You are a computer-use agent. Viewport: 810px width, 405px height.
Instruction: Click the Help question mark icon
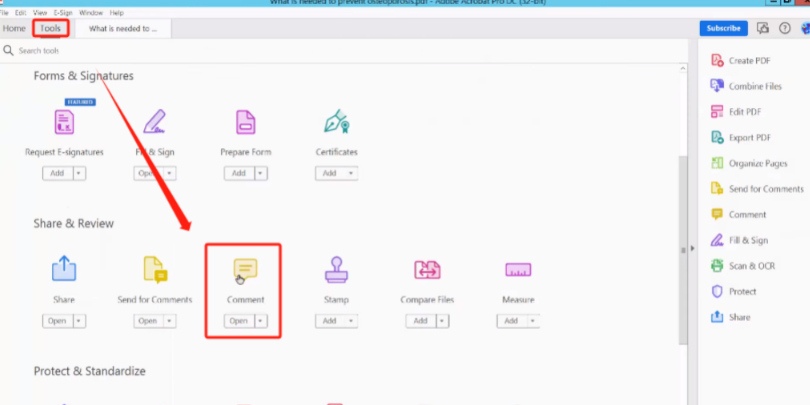pyautogui.click(x=785, y=28)
